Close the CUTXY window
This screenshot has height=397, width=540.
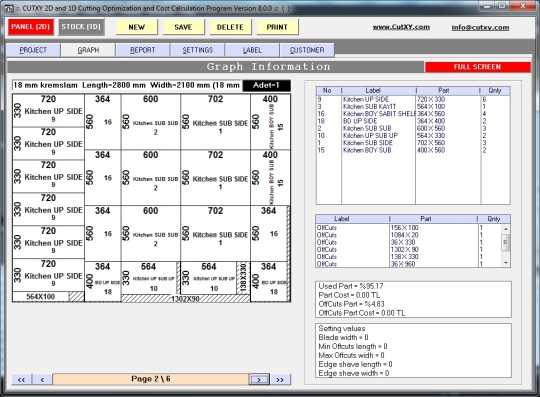(x=523, y=6)
